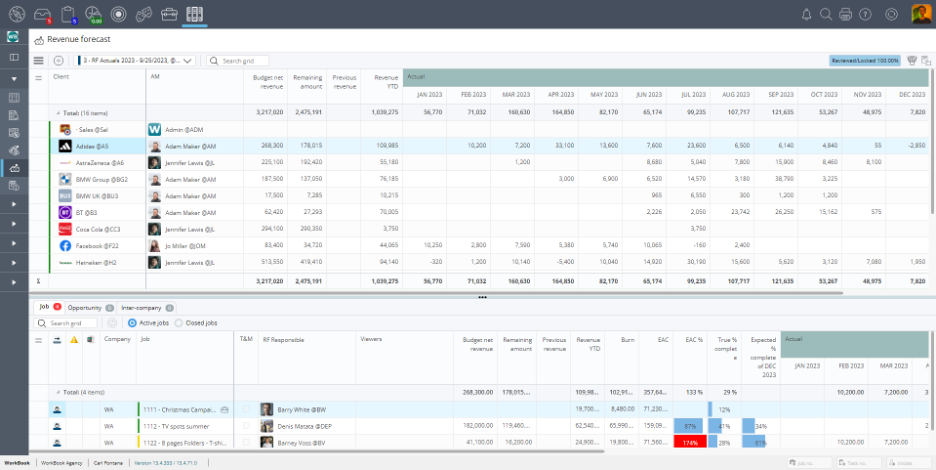This screenshot has height=470, width=936.
Task: Open the briefcase module in top bar
Action: (x=169, y=14)
